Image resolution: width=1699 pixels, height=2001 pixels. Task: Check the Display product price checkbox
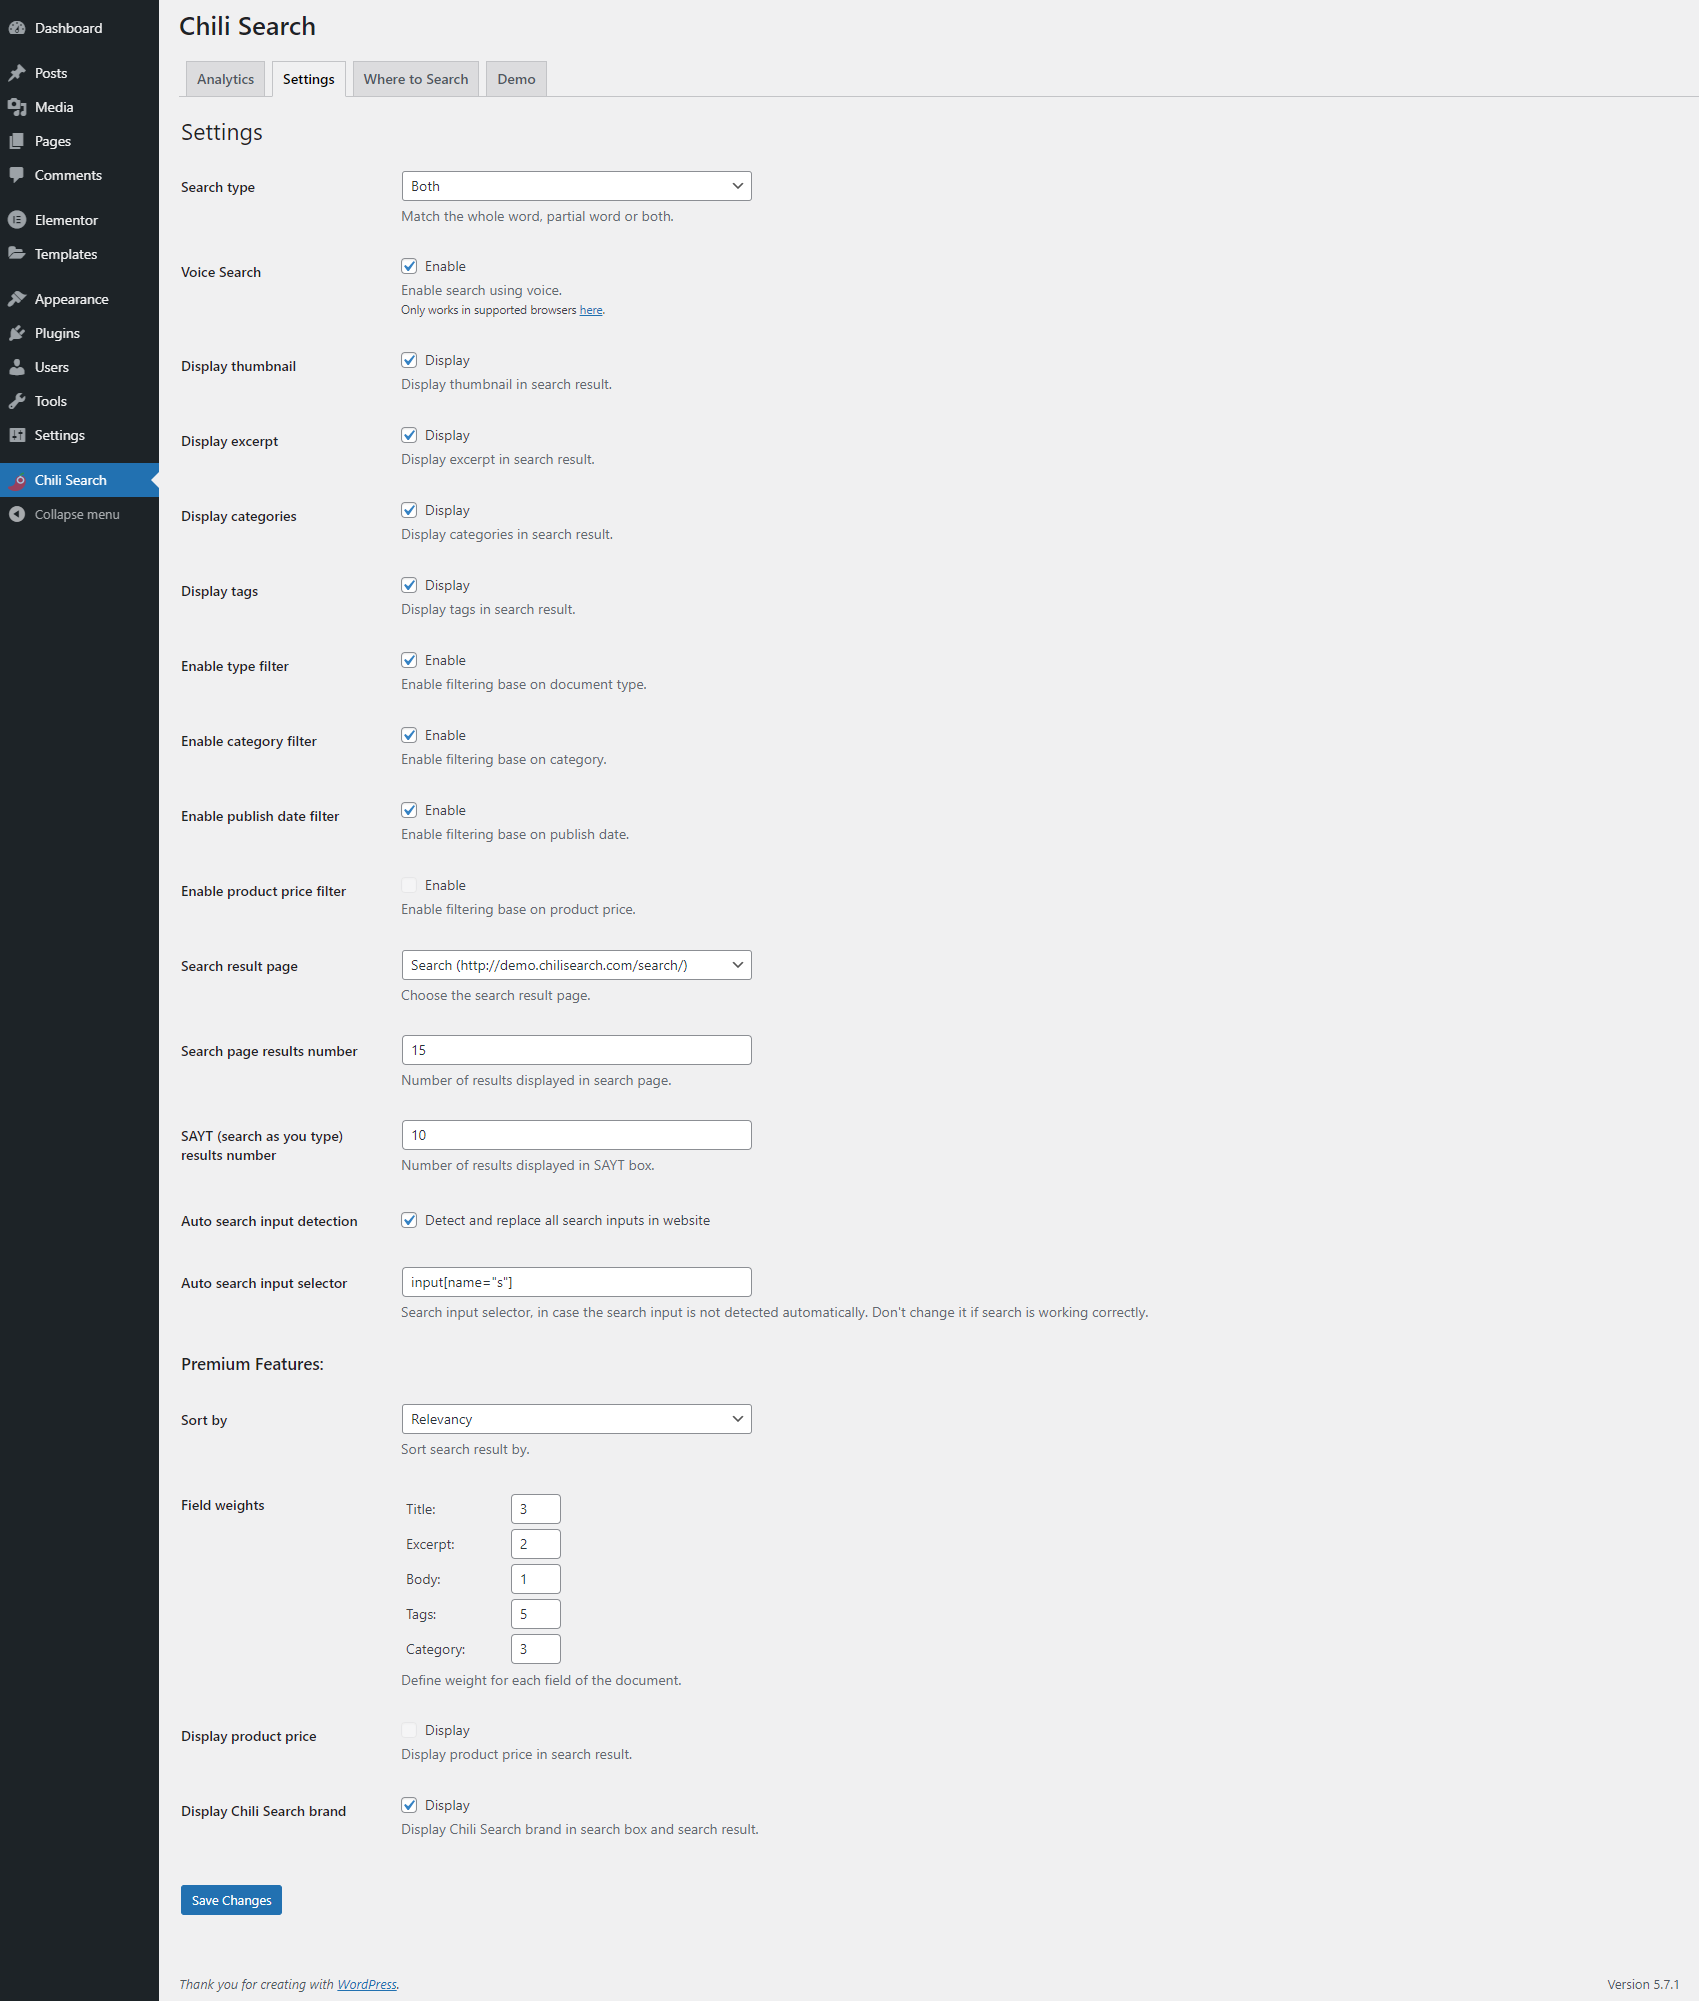(x=409, y=1730)
